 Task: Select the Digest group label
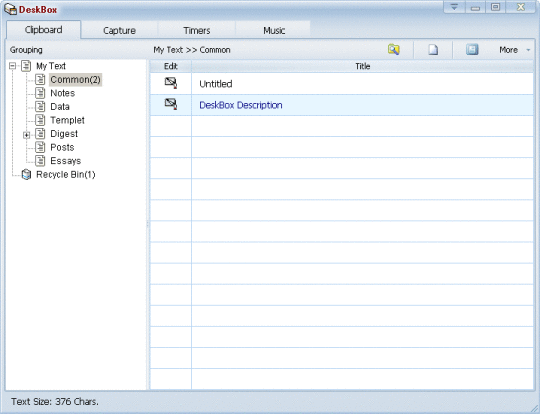(x=64, y=134)
